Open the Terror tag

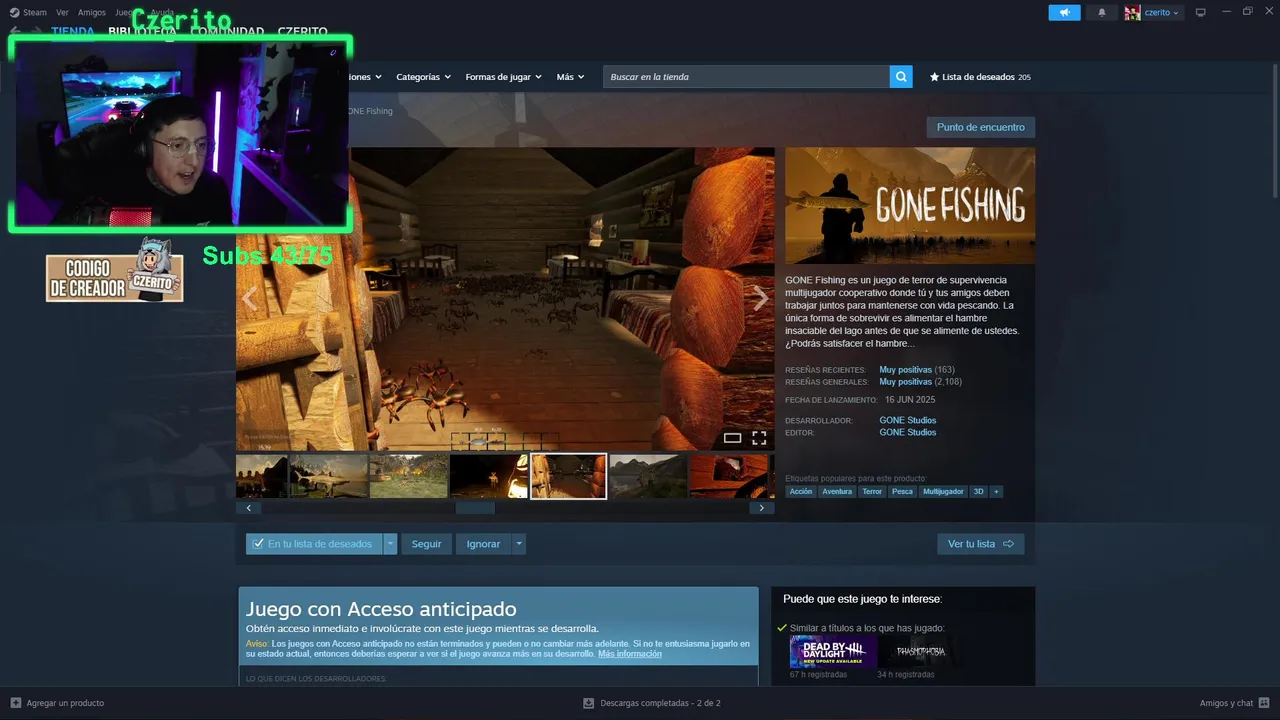pyautogui.click(x=872, y=492)
